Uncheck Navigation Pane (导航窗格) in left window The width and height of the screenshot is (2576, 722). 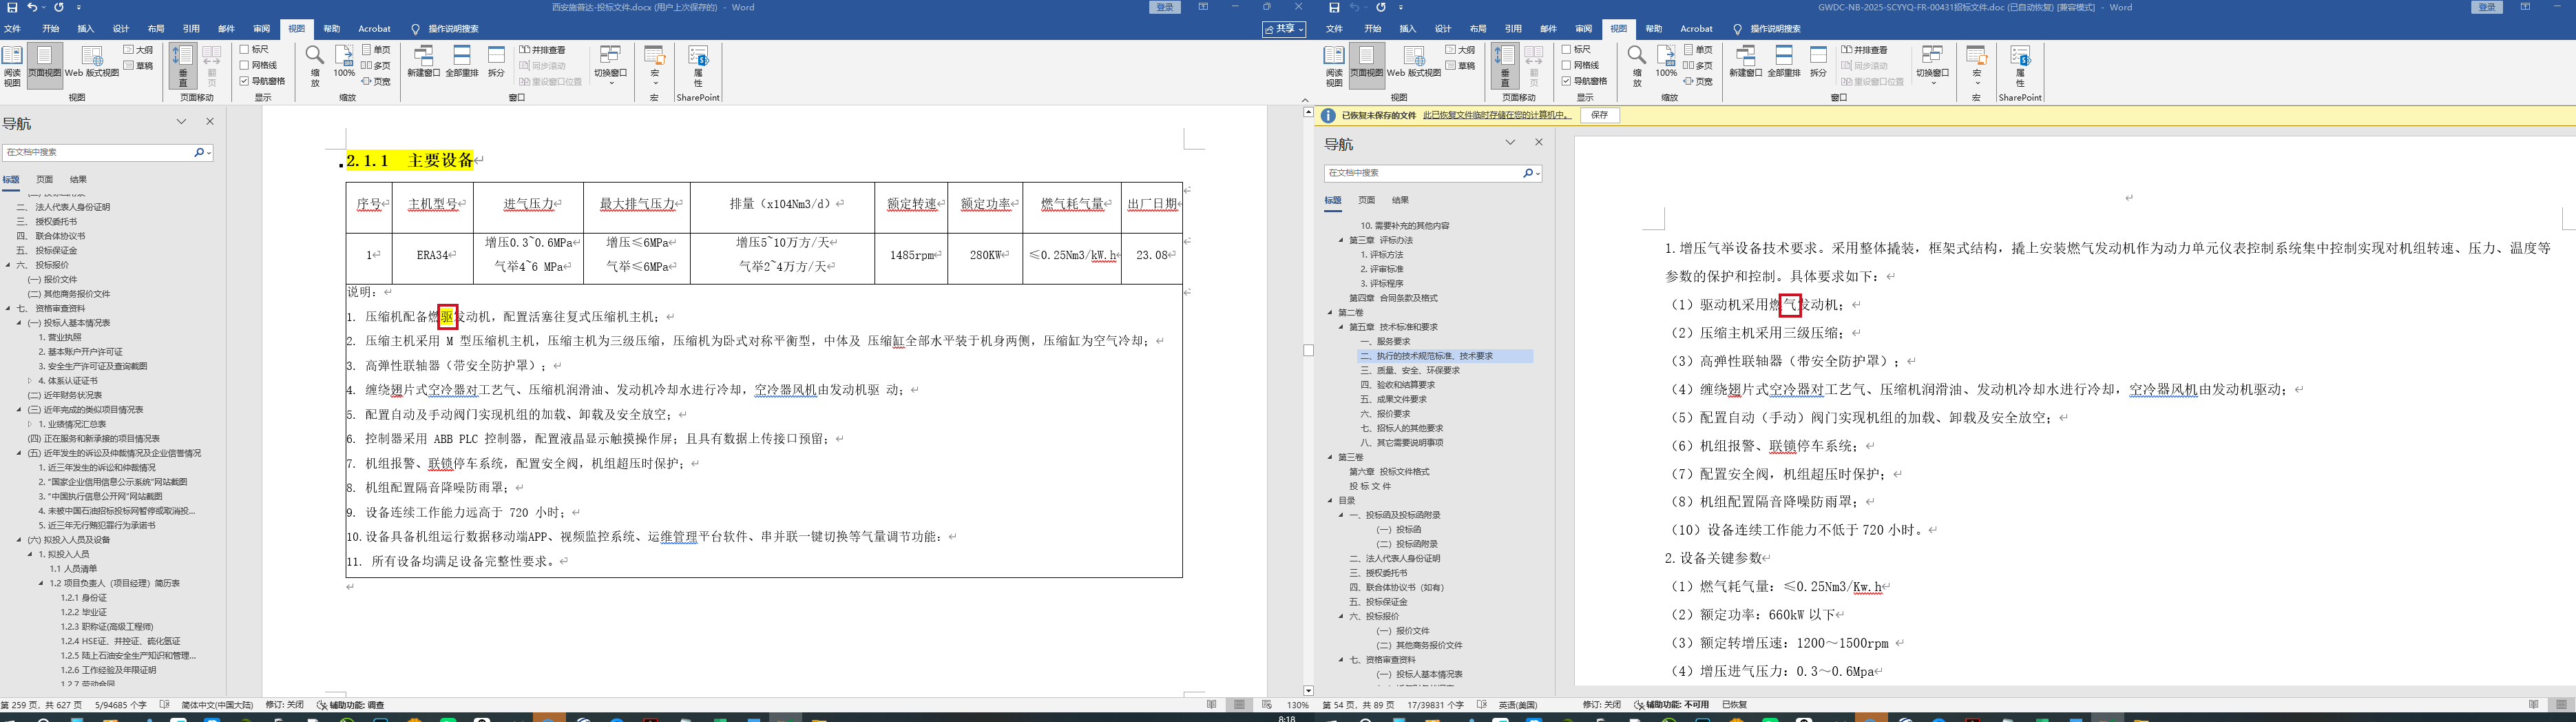coord(245,81)
